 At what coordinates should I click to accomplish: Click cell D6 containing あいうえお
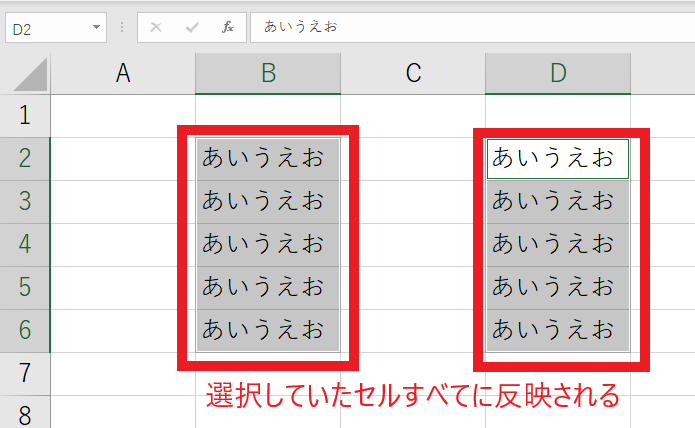558,331
